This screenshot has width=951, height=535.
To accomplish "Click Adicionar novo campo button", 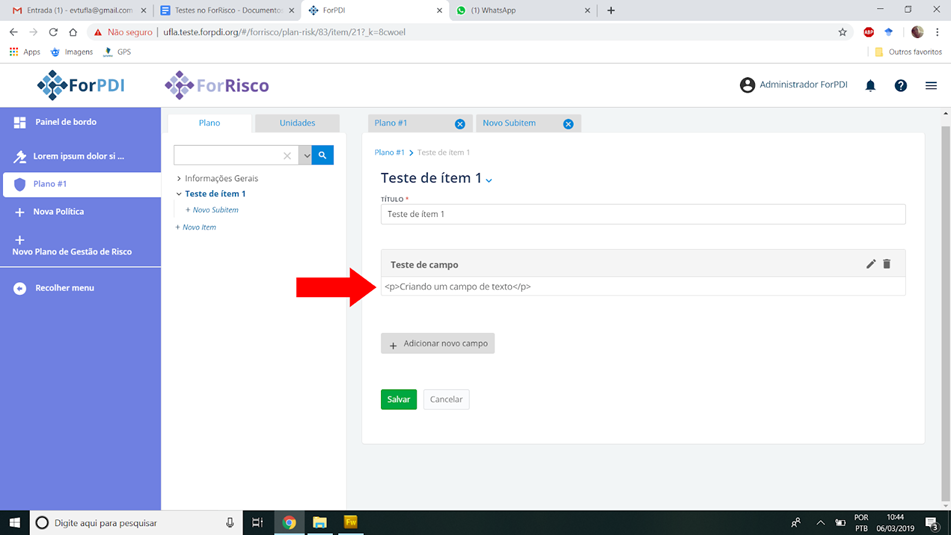I will pyautogui.click(x=437, y=343).
